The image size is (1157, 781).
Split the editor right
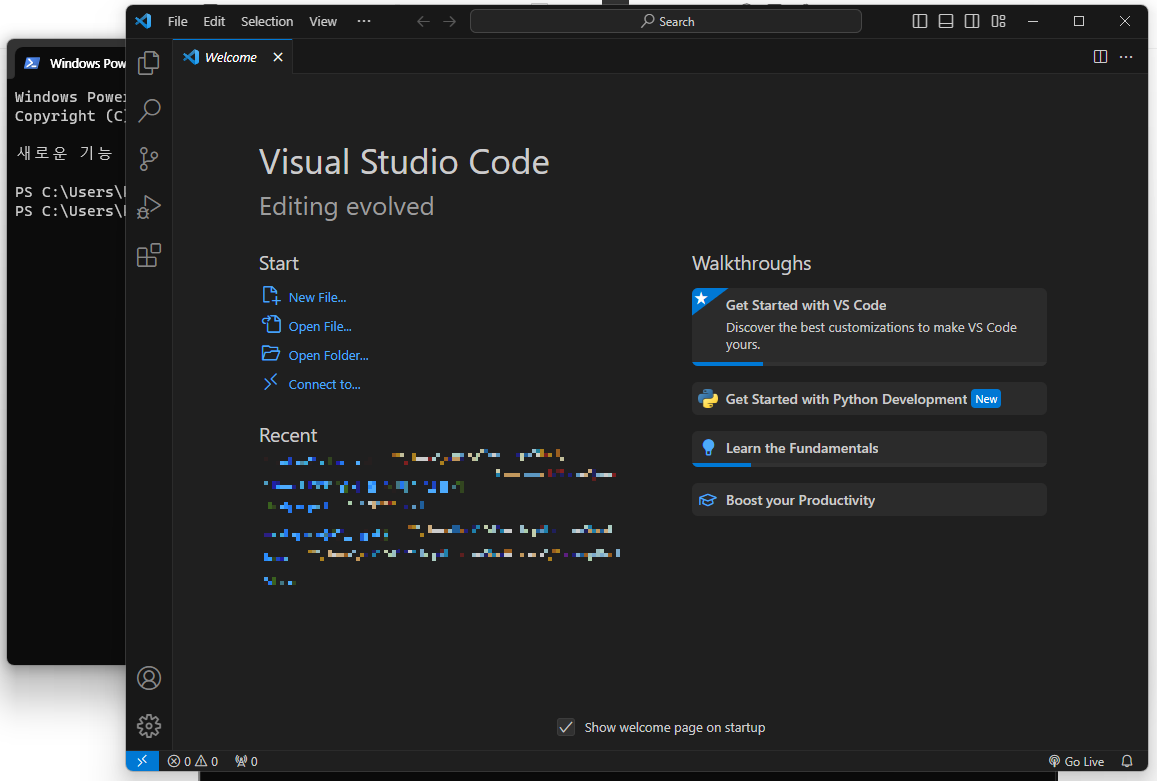[x=1100, y=57]
